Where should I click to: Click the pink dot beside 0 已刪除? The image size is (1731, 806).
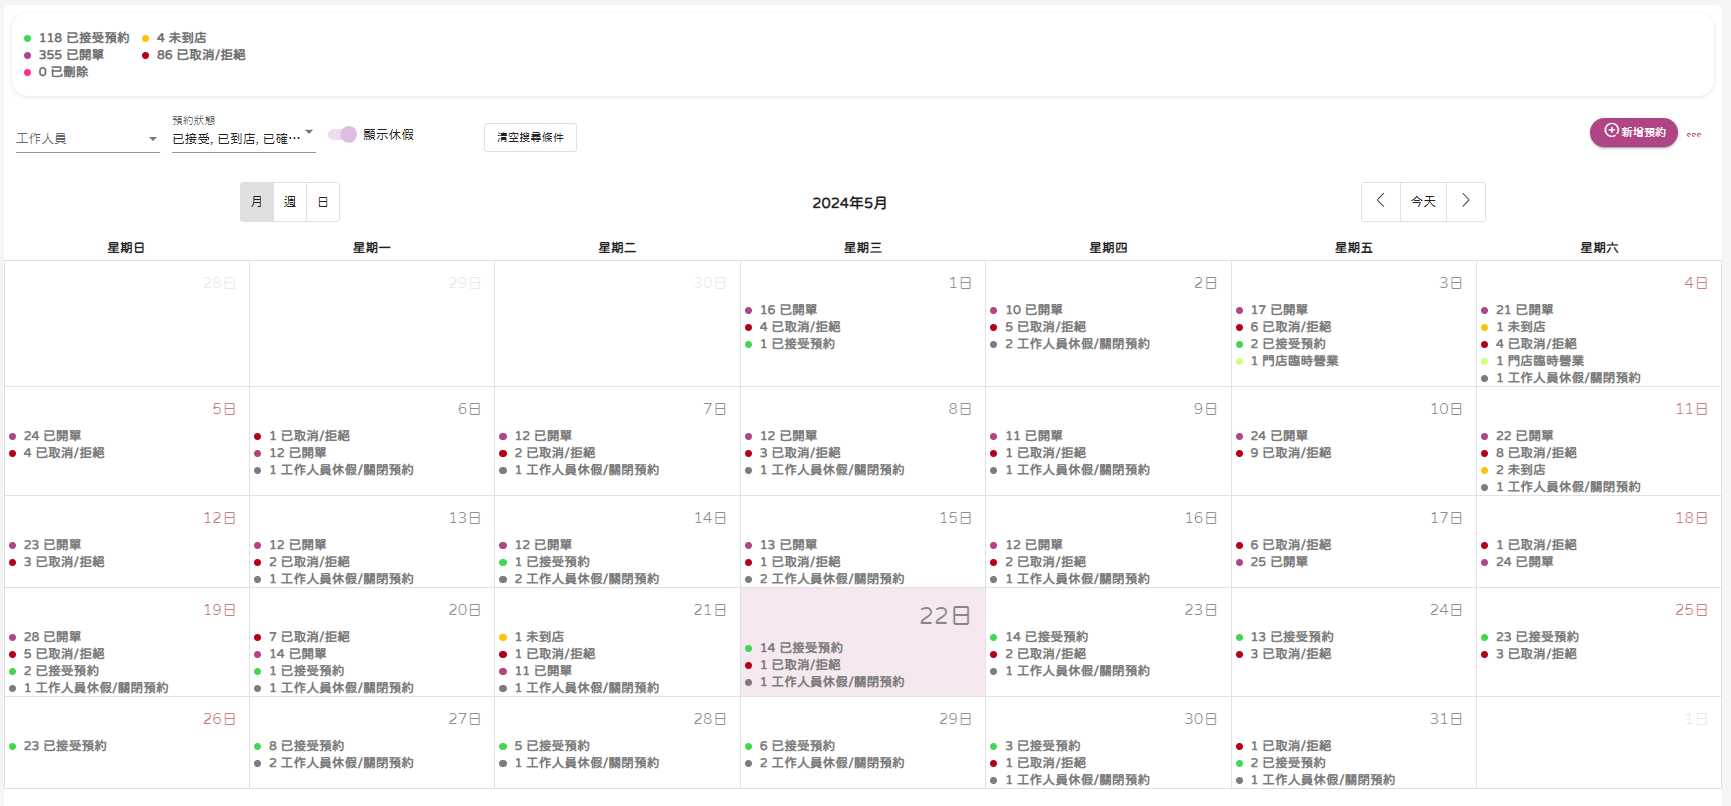pos(28,72)
